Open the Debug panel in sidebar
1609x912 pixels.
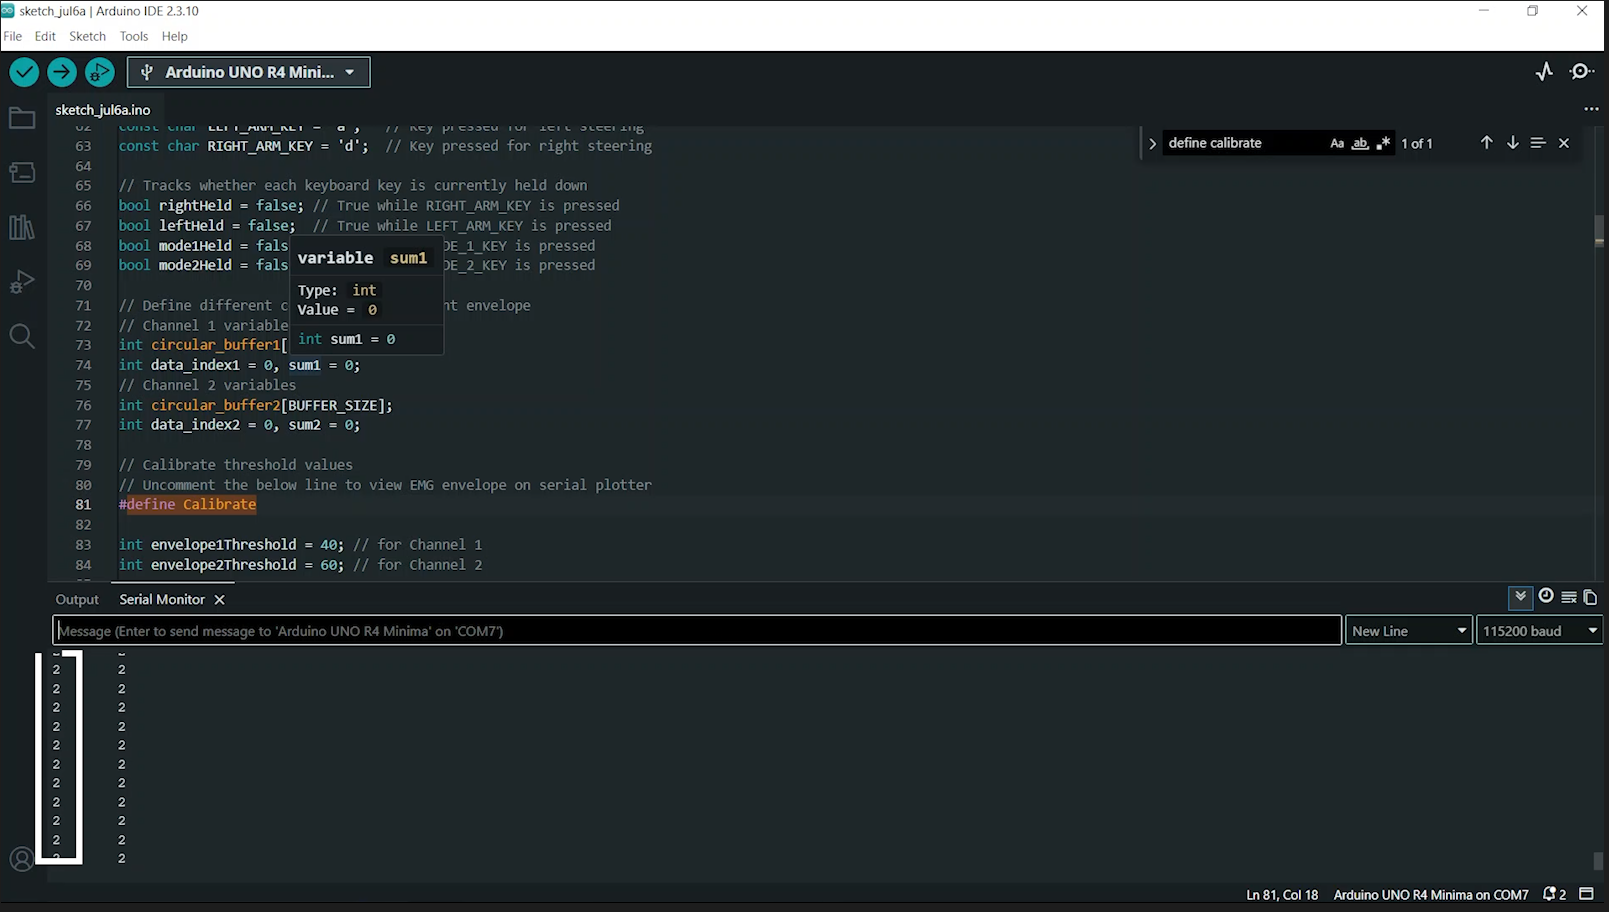pos(22,282)
